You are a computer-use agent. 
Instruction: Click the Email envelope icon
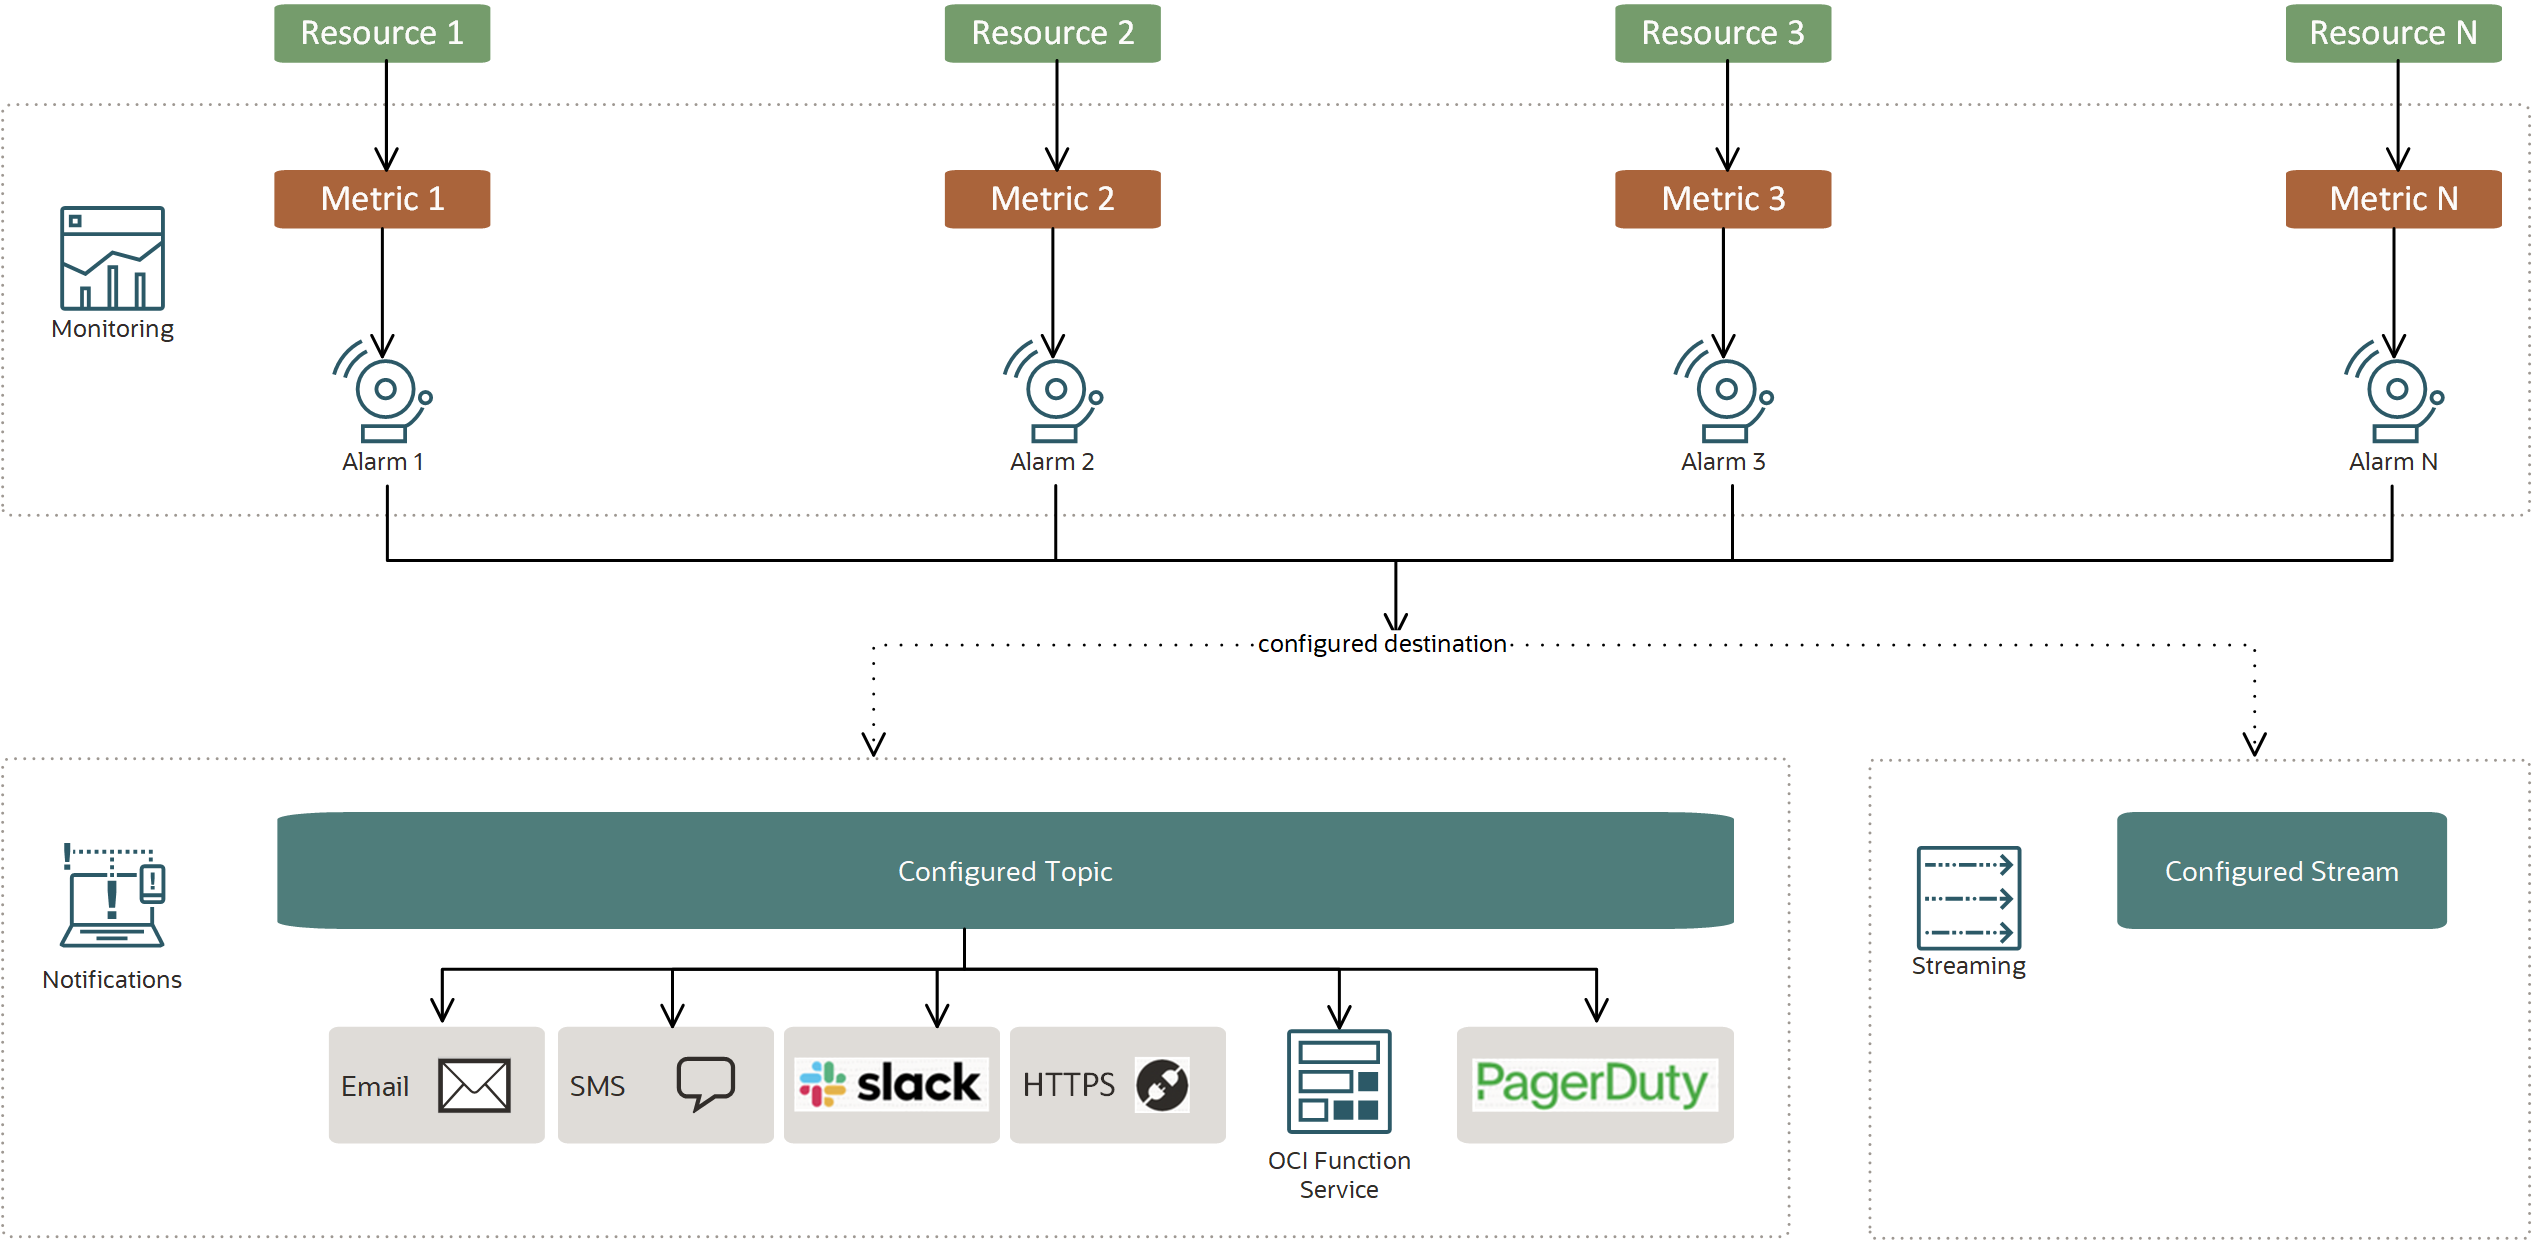[474, 1085]
